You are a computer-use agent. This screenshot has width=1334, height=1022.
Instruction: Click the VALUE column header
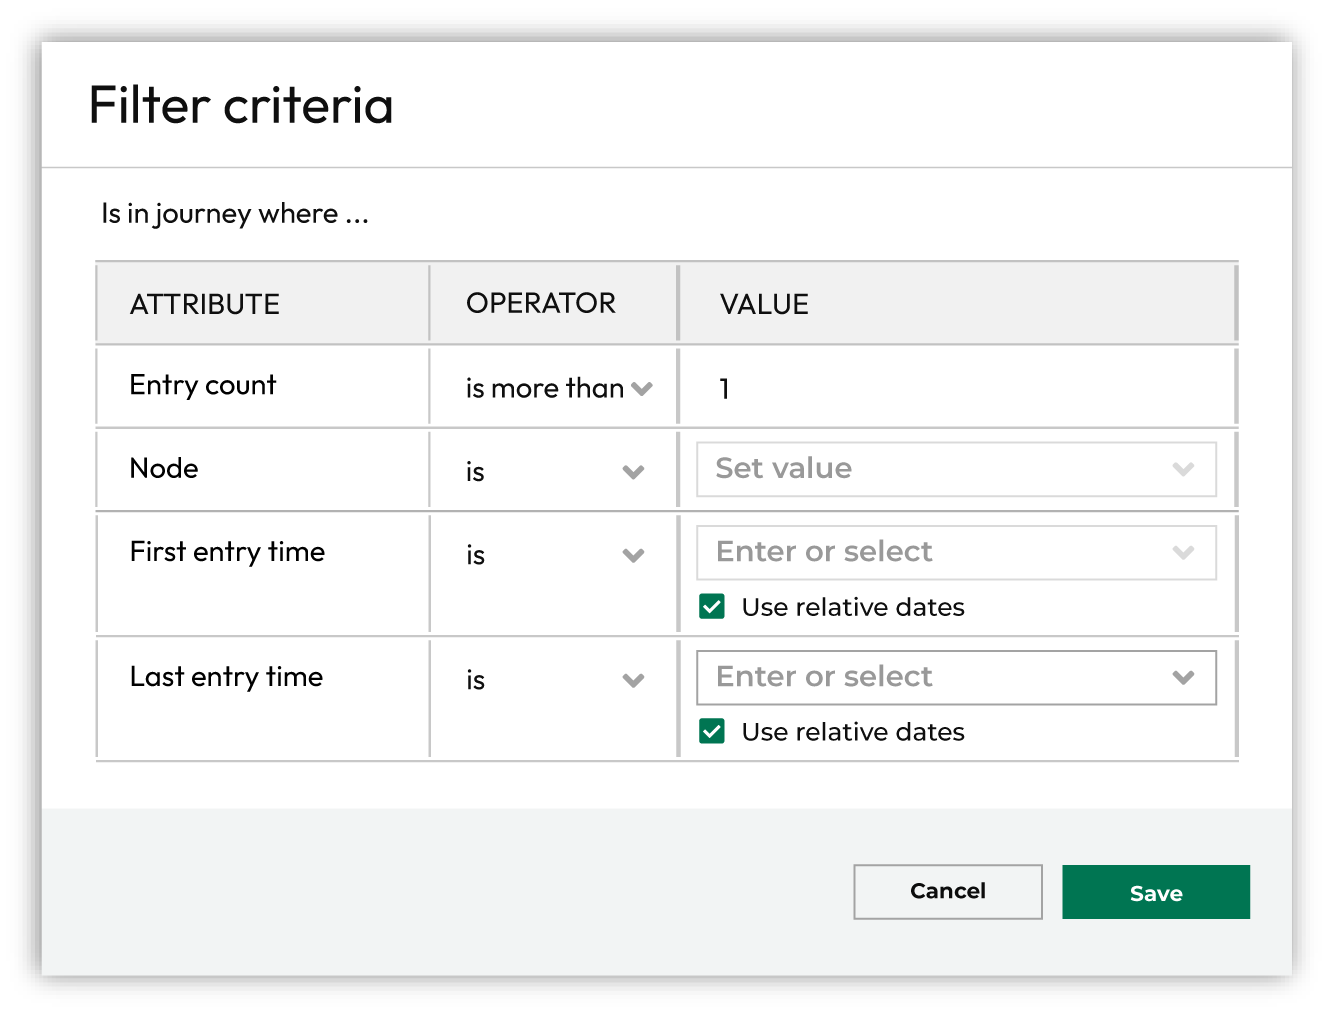pyautogui.click(x=957, y=303)
